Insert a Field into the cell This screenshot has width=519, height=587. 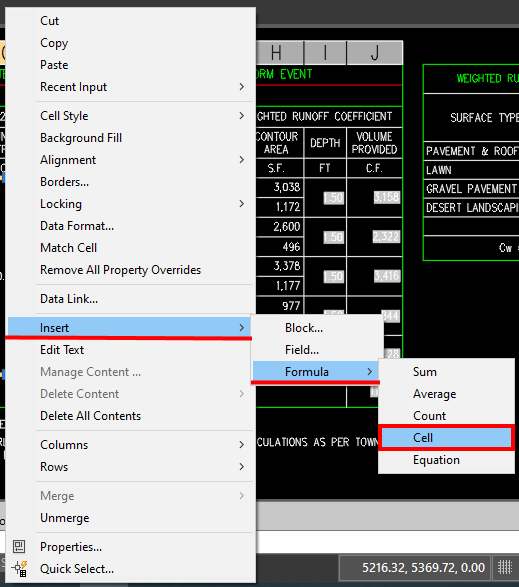point(317,350)
